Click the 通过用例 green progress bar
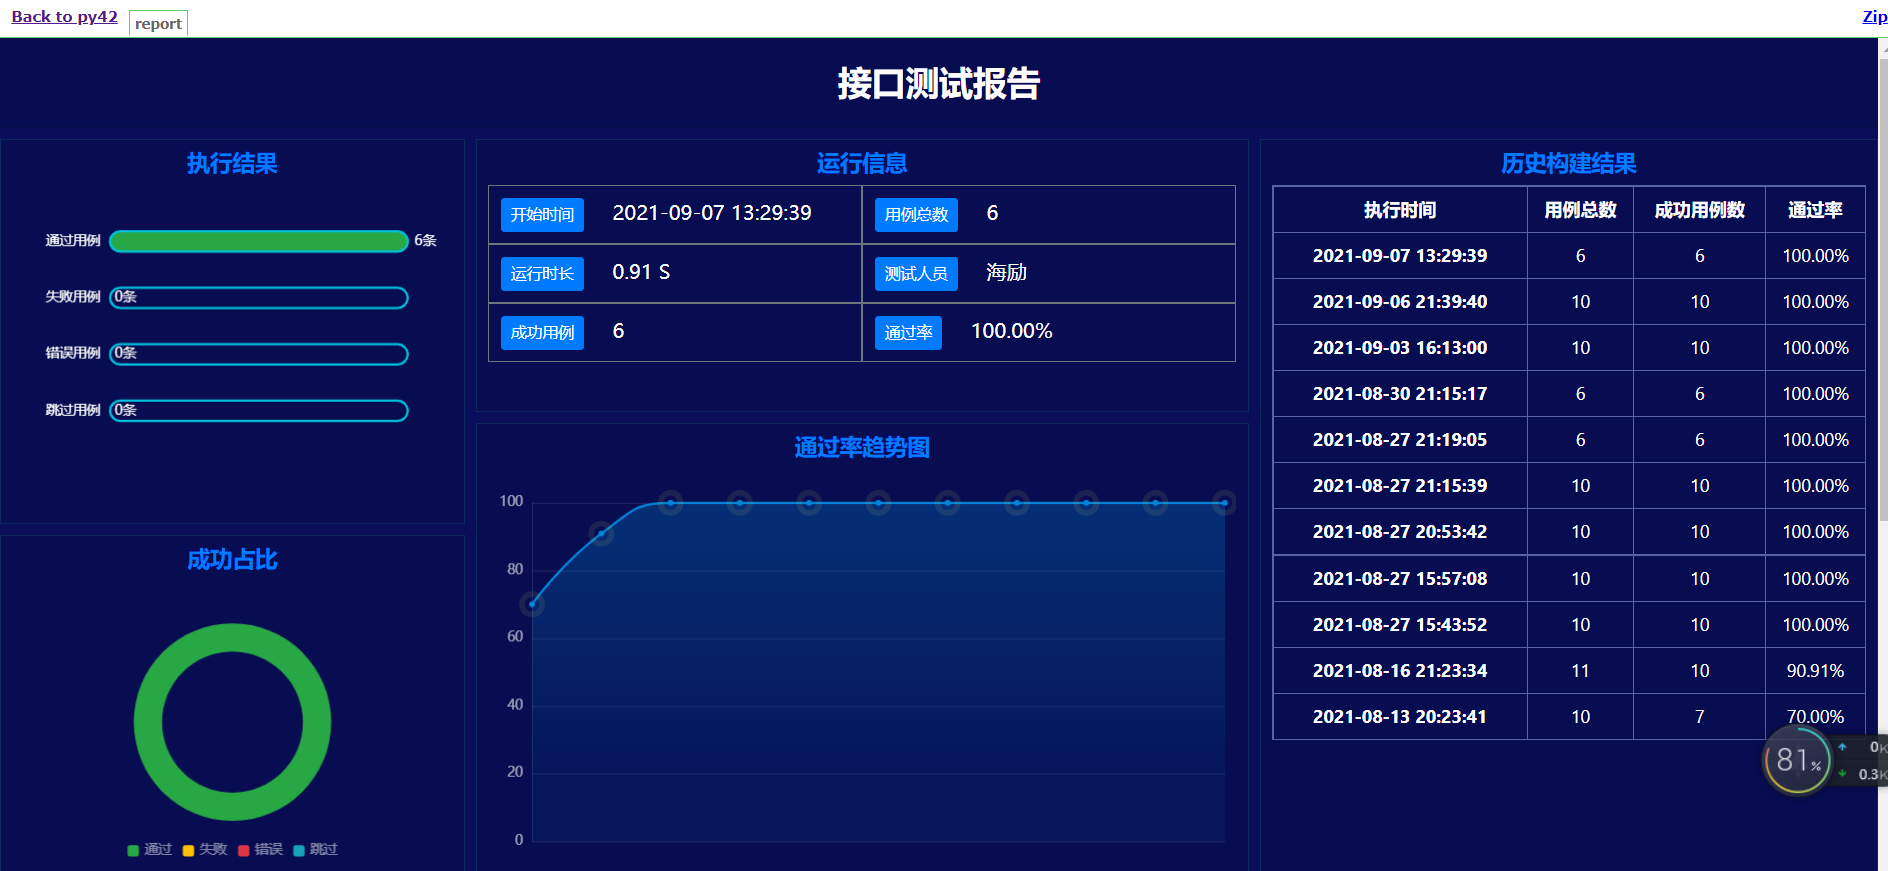Viewport: 1888px width, 871px height. point(258,241)
